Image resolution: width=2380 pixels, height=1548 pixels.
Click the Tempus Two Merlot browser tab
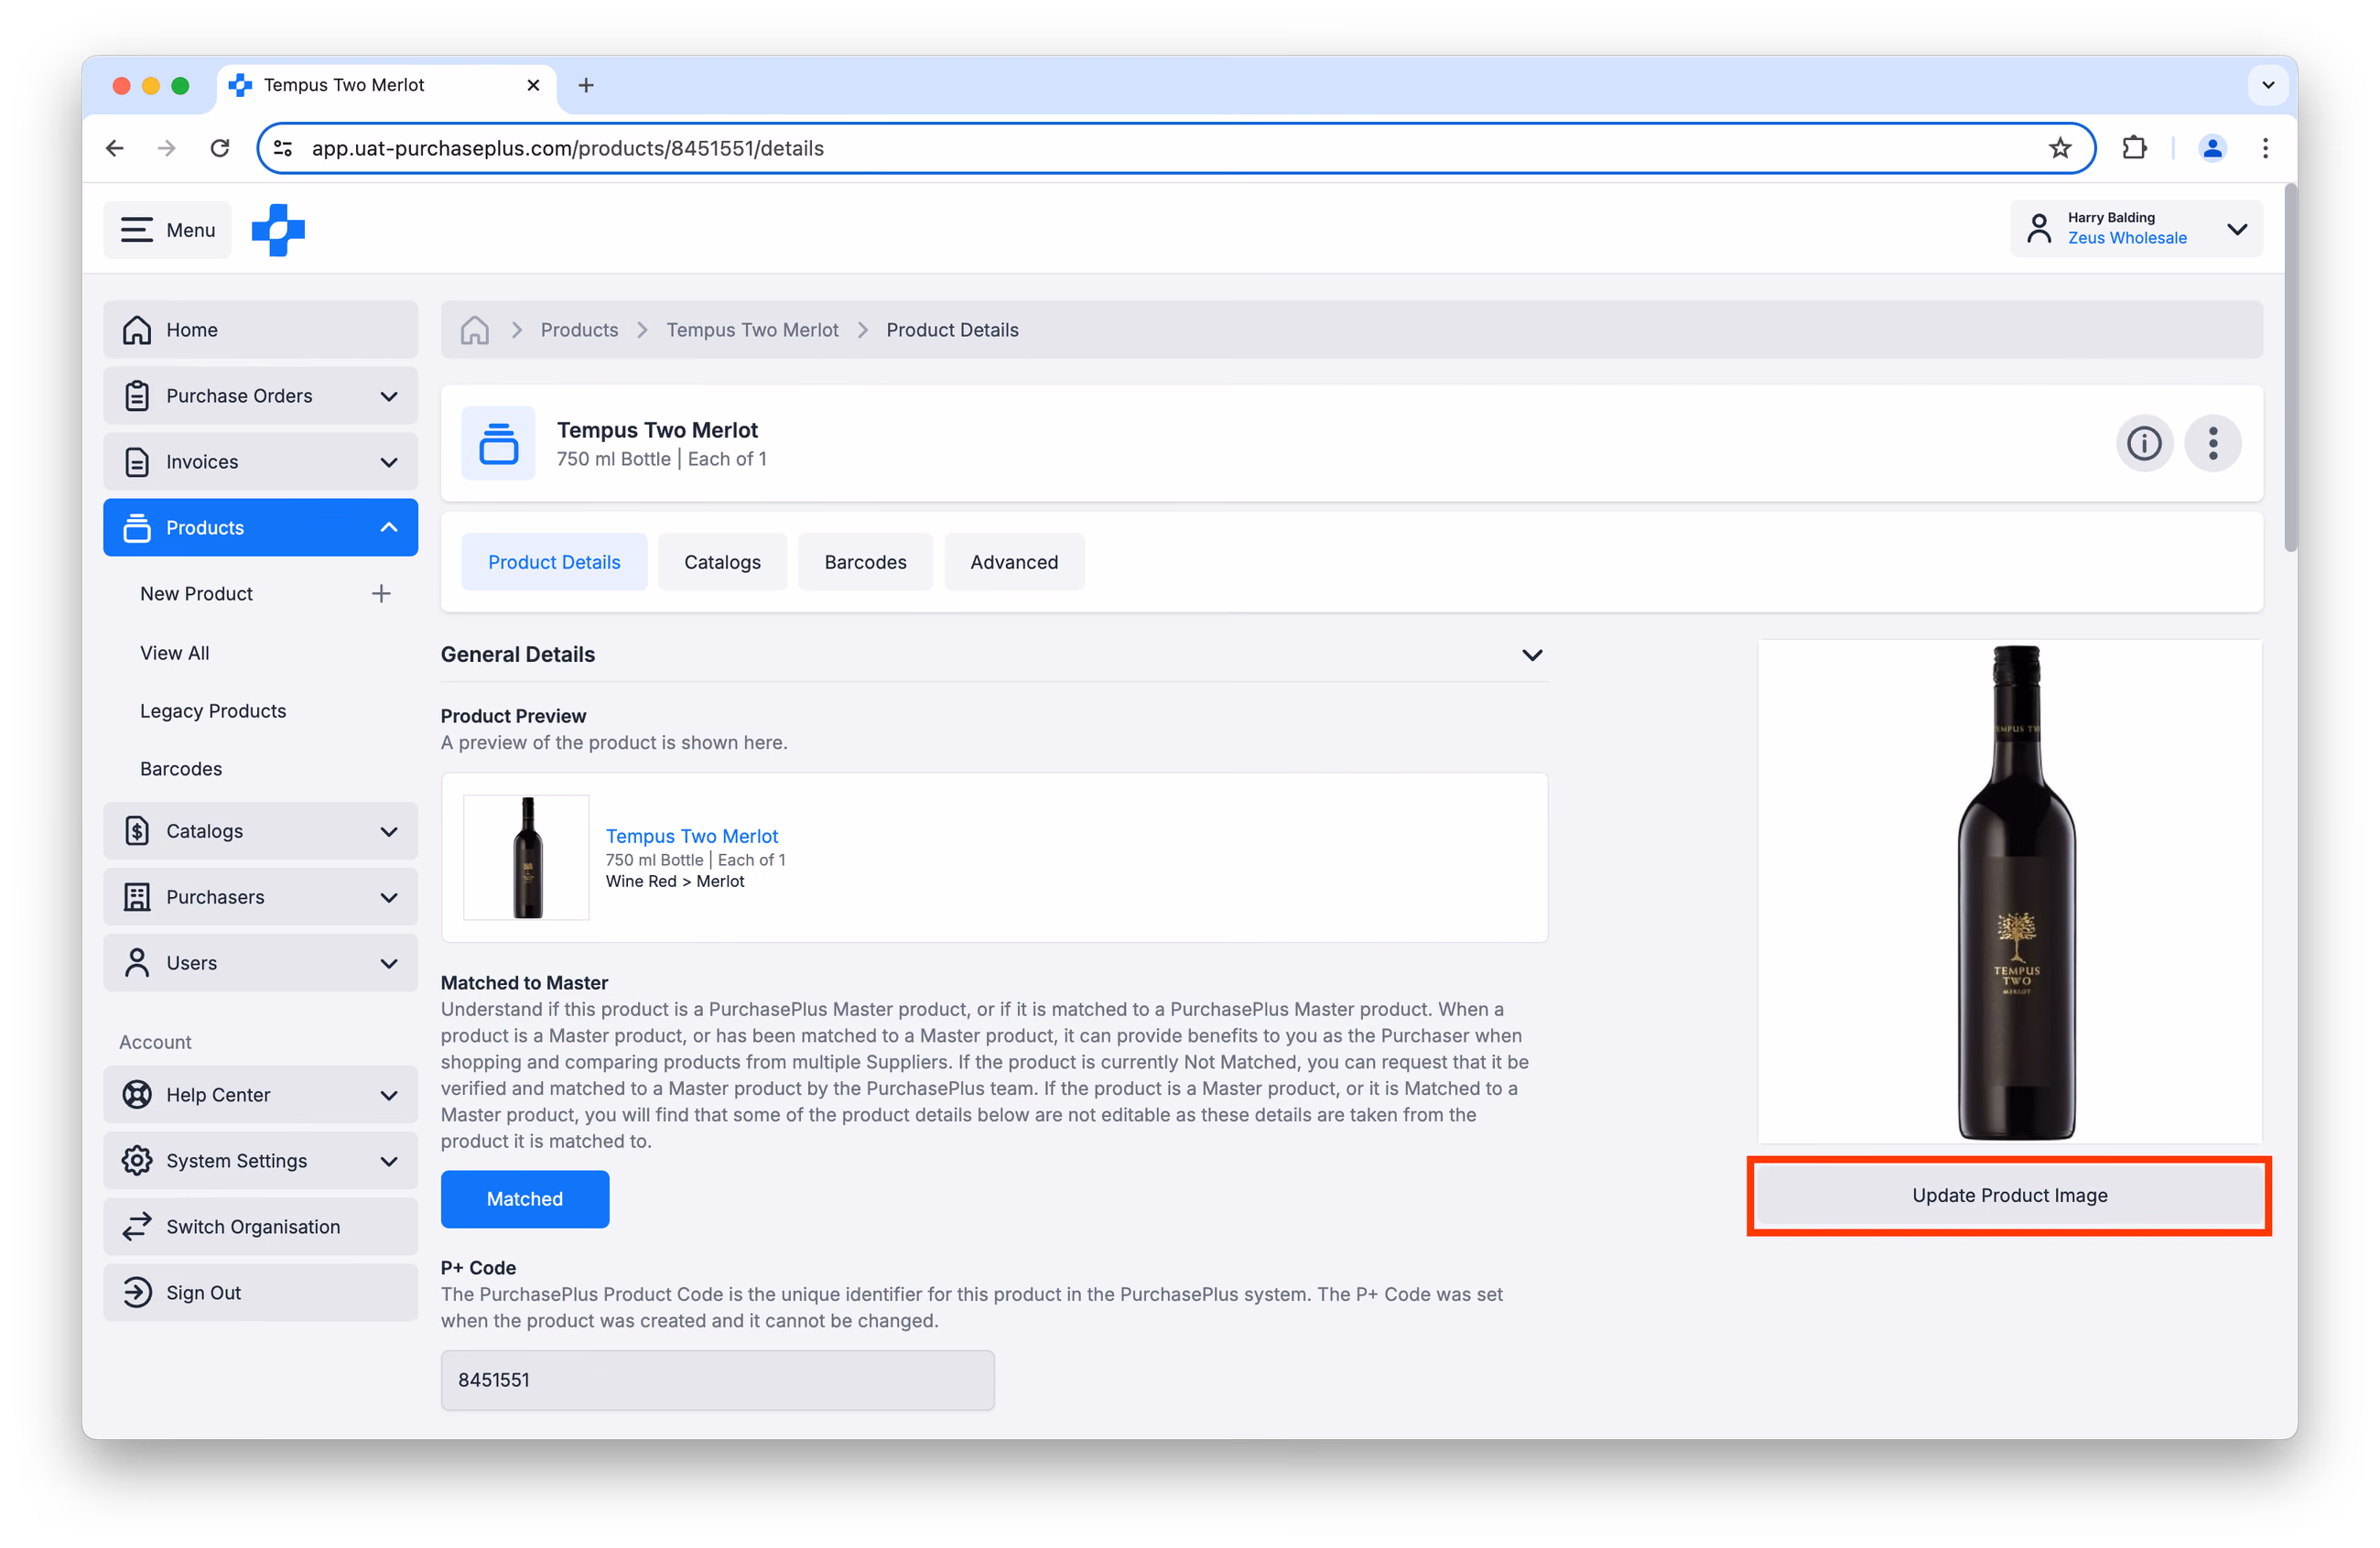point(387,85)
